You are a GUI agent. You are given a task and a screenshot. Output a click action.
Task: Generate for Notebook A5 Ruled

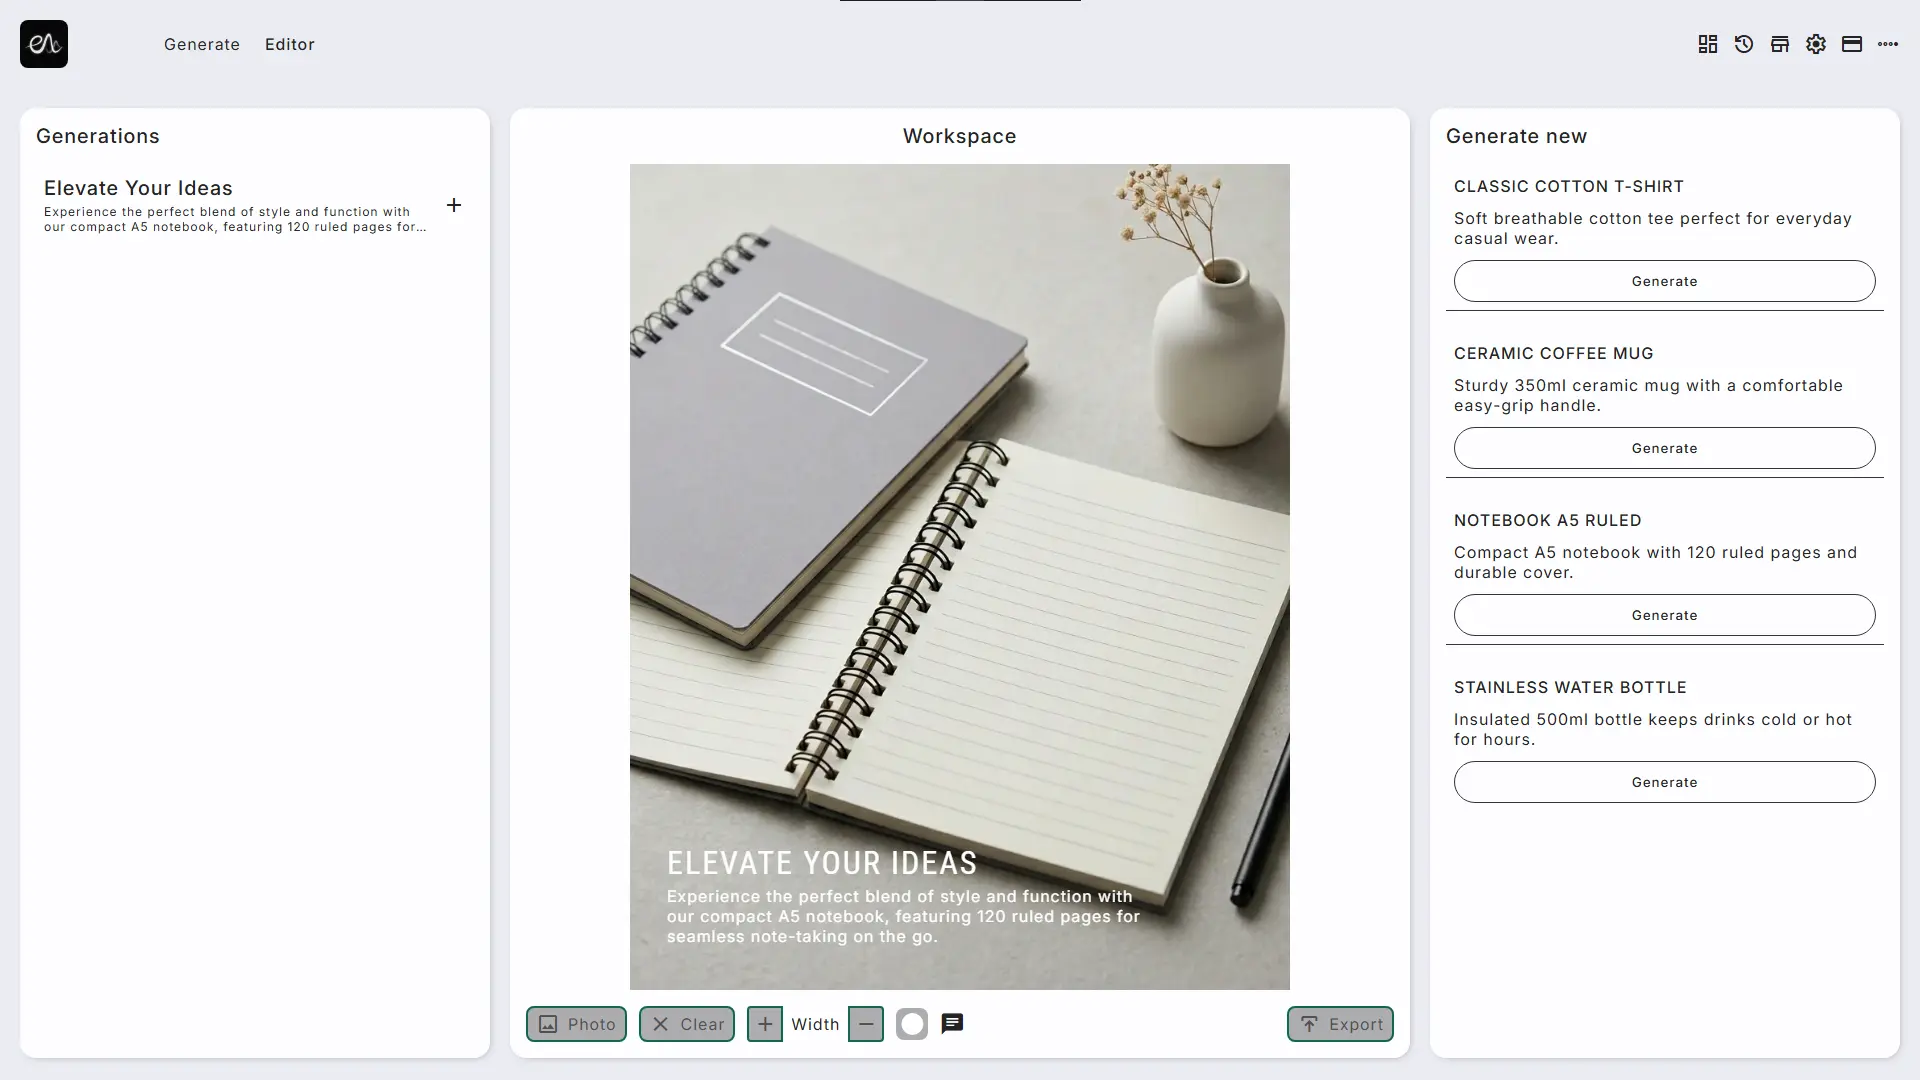(x=1665, y=615)
